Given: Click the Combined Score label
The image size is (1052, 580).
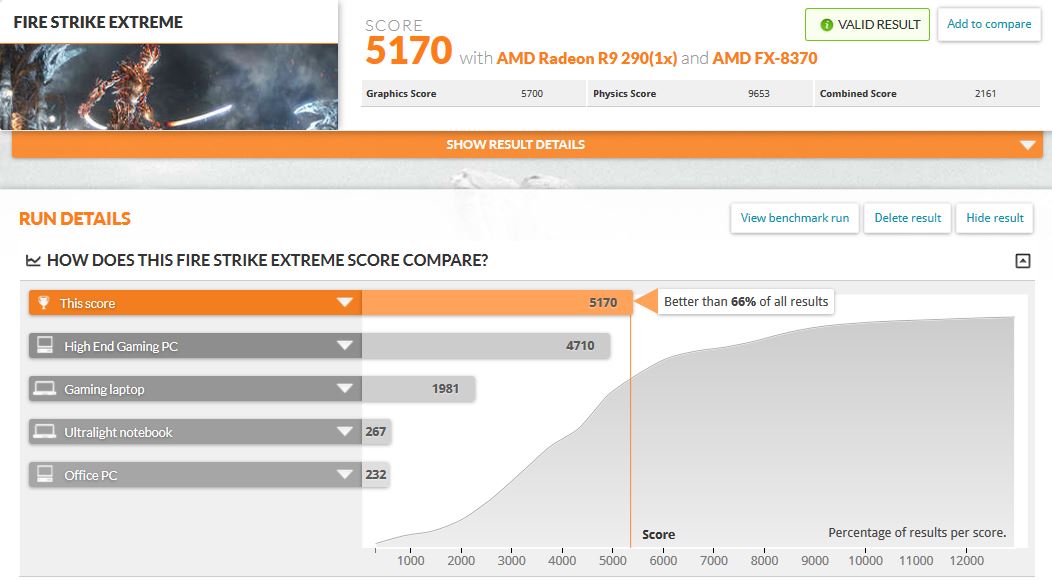Looking at the screenshot, I should coord(858,94).
